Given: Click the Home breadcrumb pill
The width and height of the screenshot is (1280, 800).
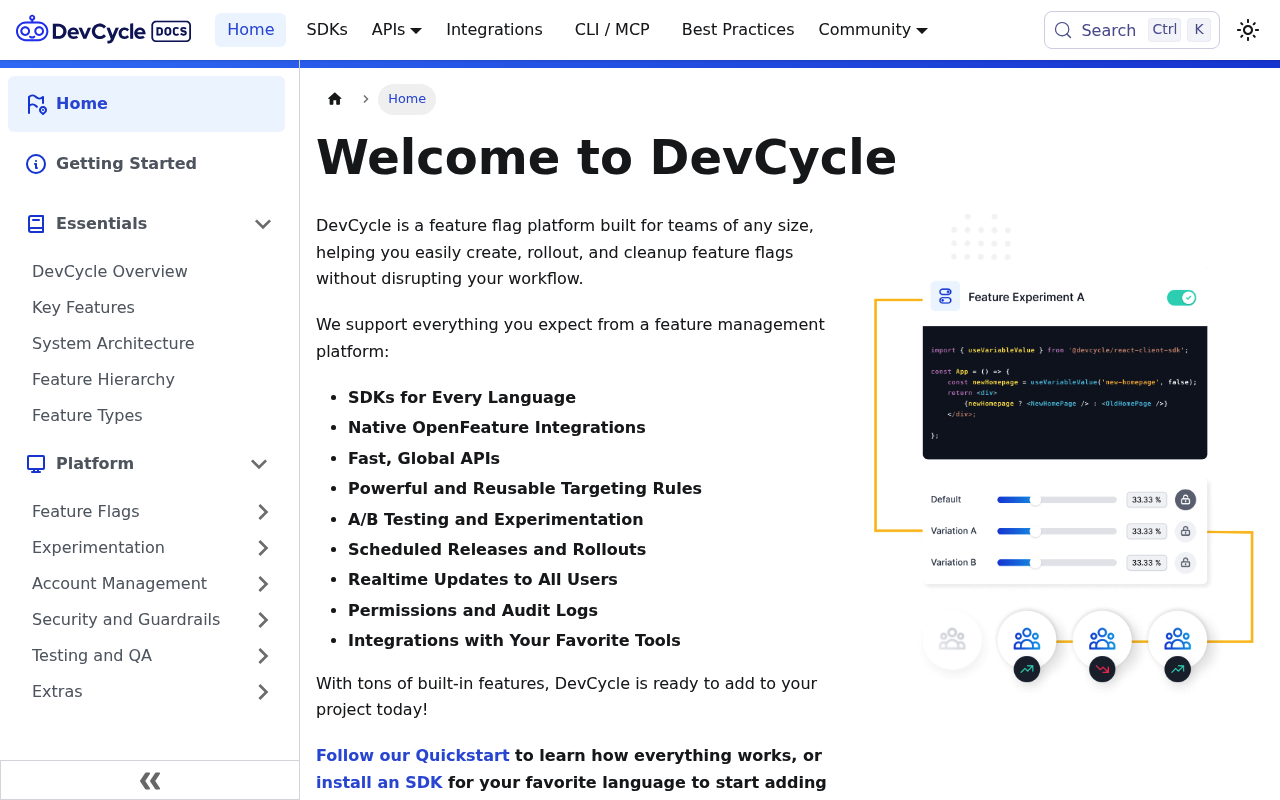Looking at the screenshot, I should click(407, 99).
